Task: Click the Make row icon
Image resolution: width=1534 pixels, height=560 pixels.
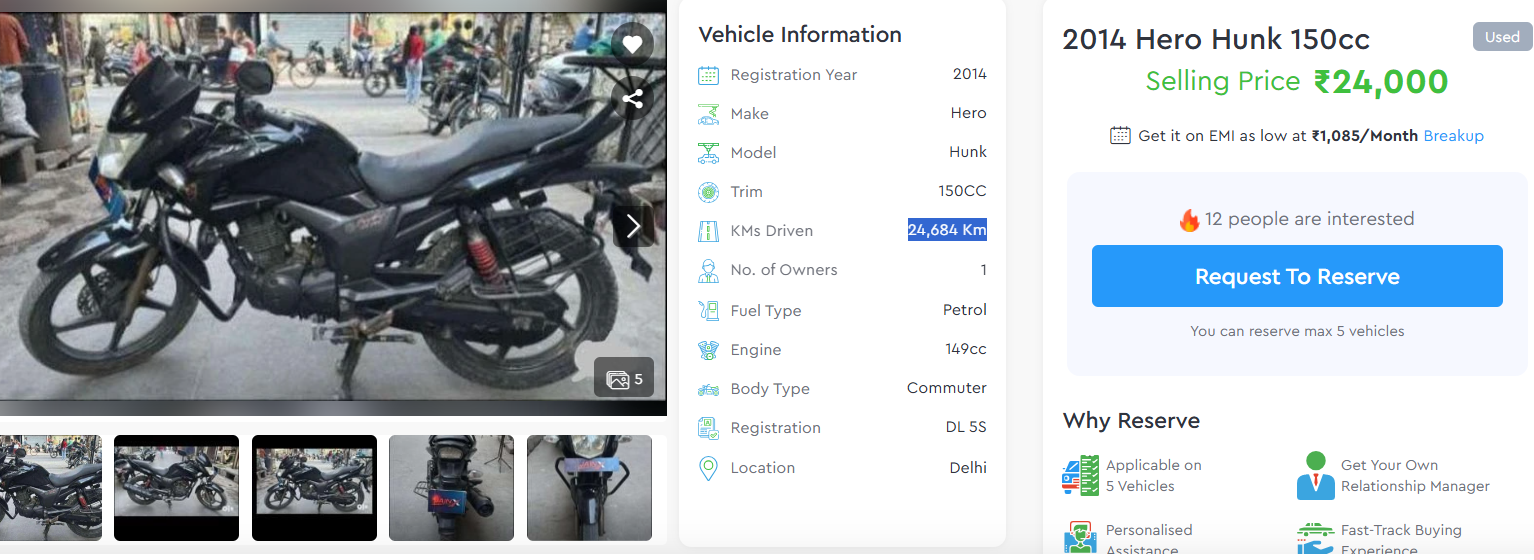Action: click(x=708, y=114)
